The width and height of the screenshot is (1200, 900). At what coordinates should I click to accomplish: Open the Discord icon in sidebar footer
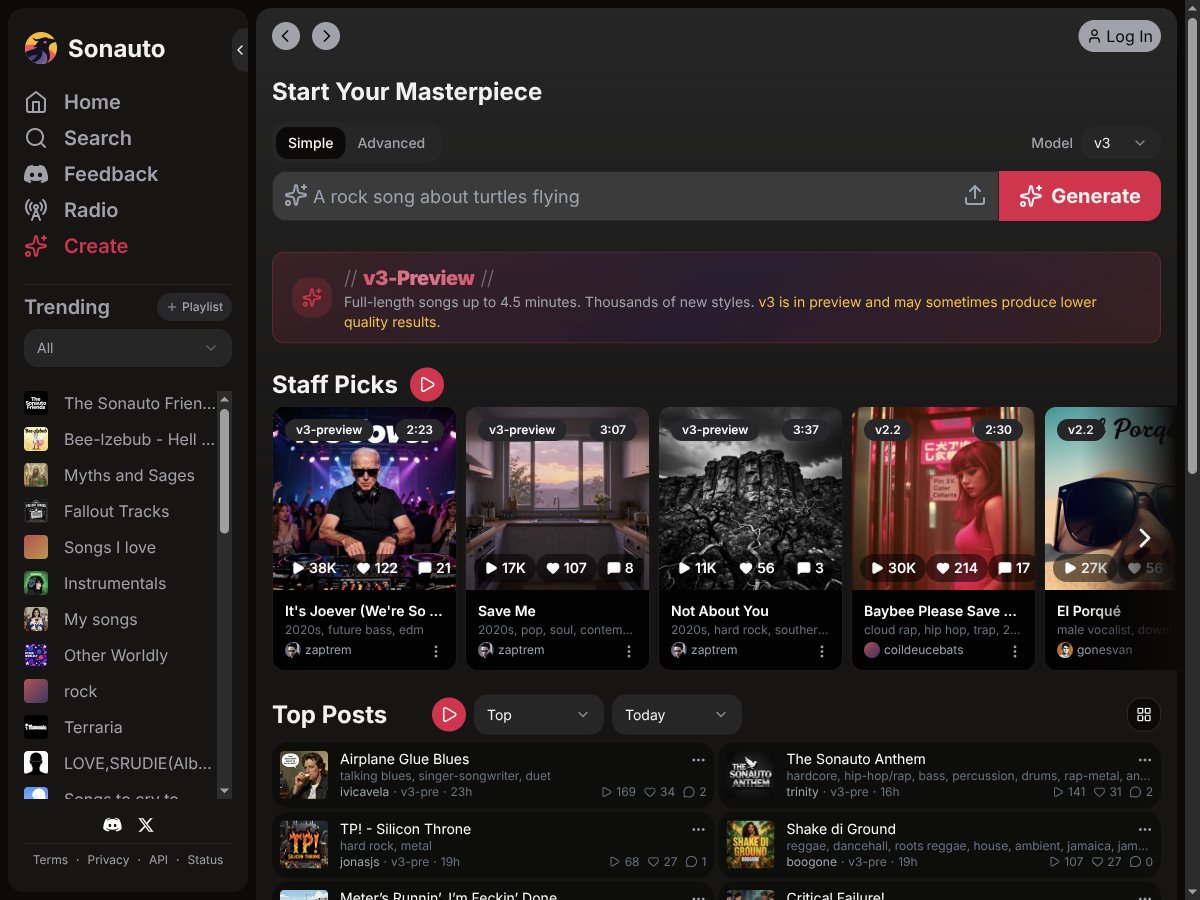click(x=113, y=825)
